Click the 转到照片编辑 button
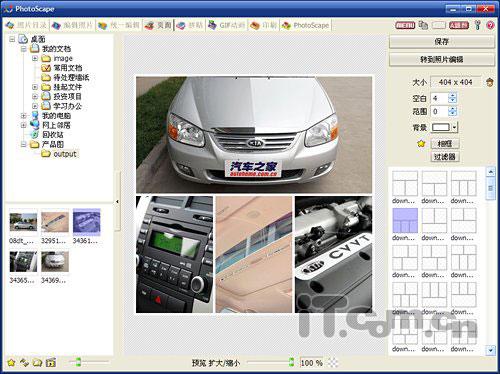Viewport: 500px width, 374px height. [x=442, y=60]
